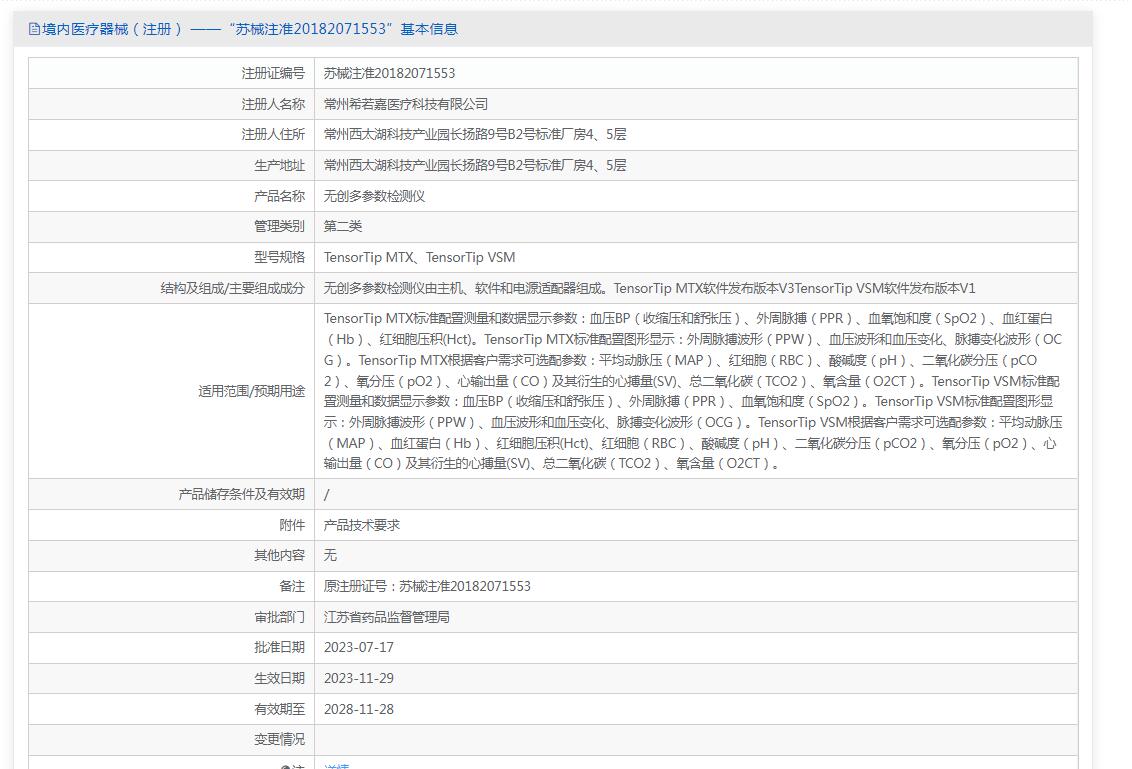The width and height of the screenshot is (1132, 769).
Task: Click the 适用范围/预期用途 label
Action: click(252, 391)
